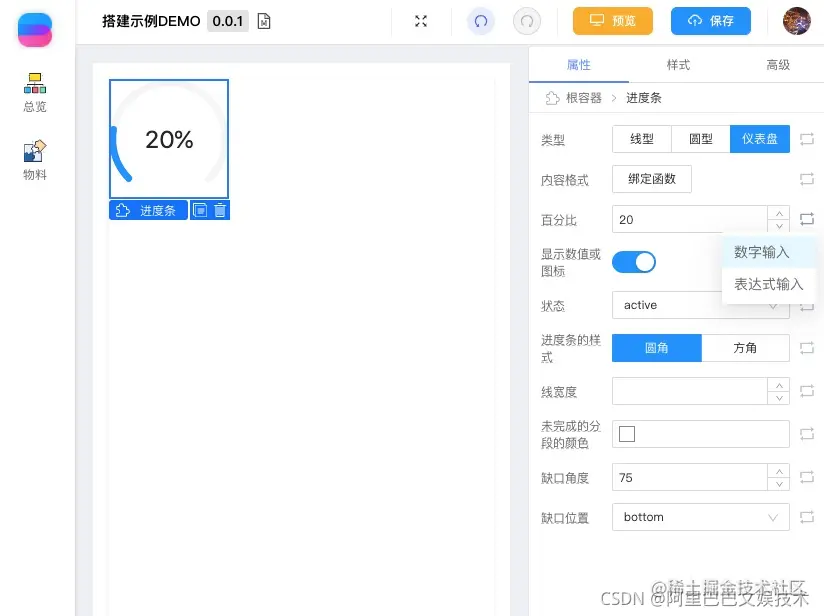Select 方角 progress bar style
Viewport: 824px width, 616px height.
tap(745, 348)
